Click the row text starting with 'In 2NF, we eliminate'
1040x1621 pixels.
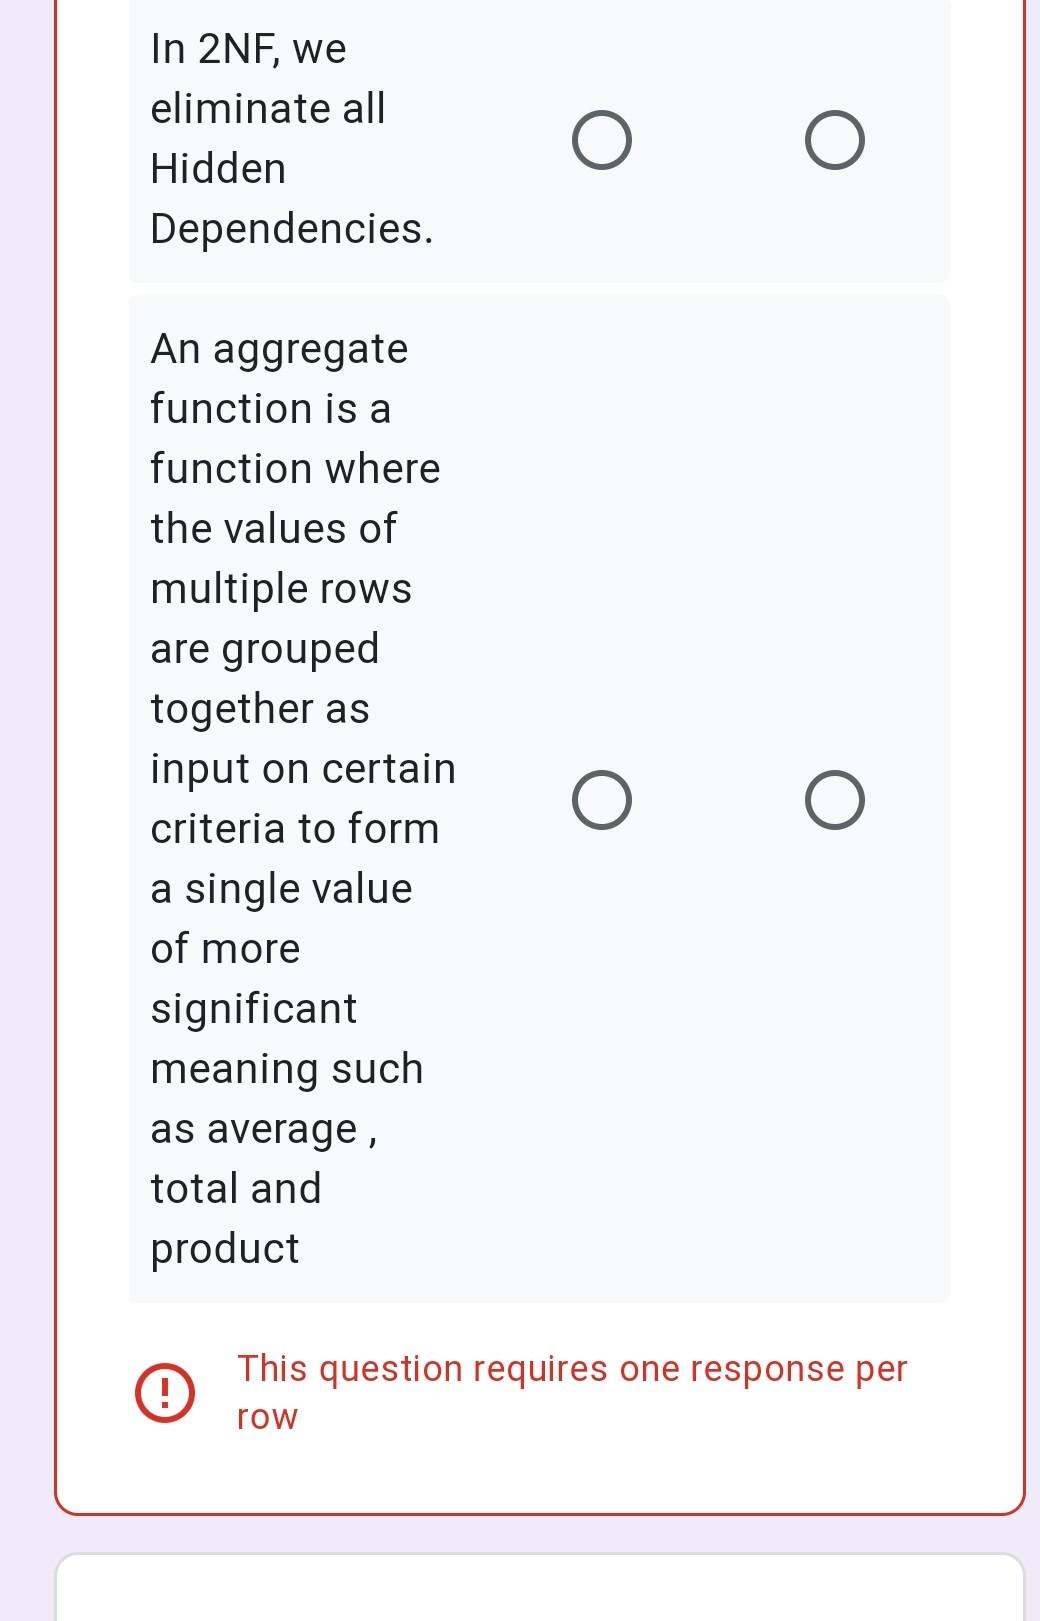(290, 140)
